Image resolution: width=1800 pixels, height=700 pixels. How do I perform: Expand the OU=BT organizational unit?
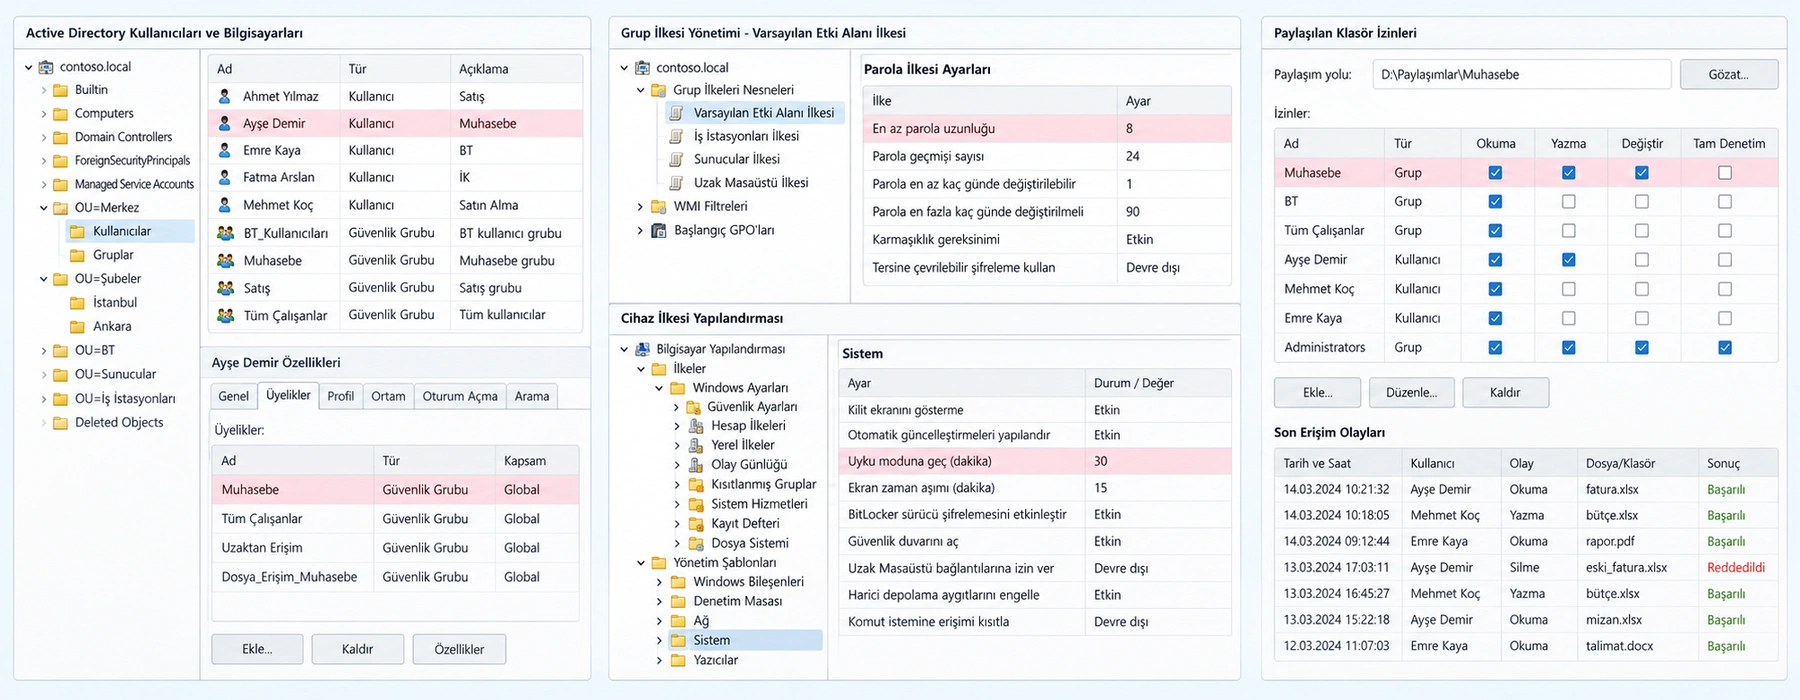pyautogui.click(x=44, y=351)
